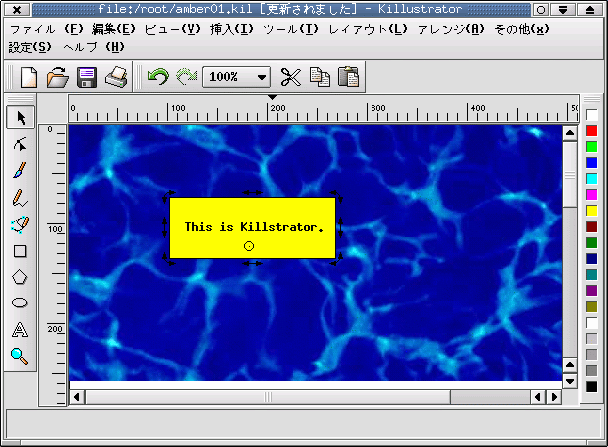This screenshot has height=447, width=608.
Task: Open the ファイル (F) menu
Action: 47,29
